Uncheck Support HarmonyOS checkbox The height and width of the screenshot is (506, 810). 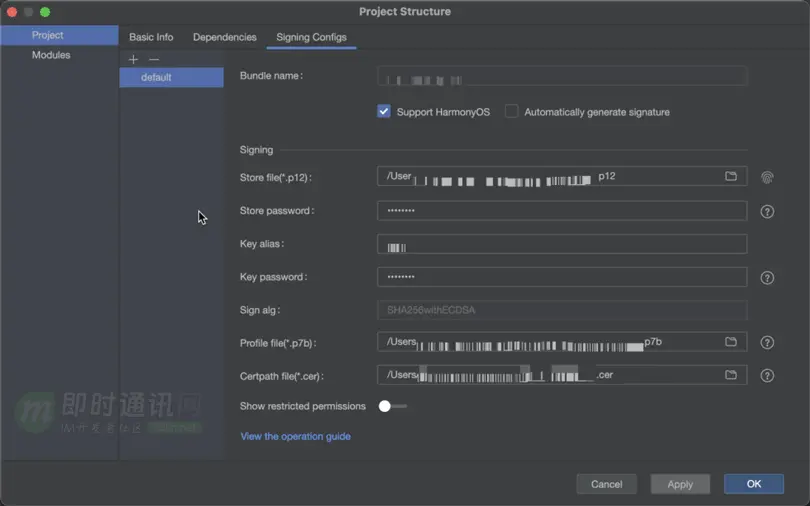coord(384,112)
